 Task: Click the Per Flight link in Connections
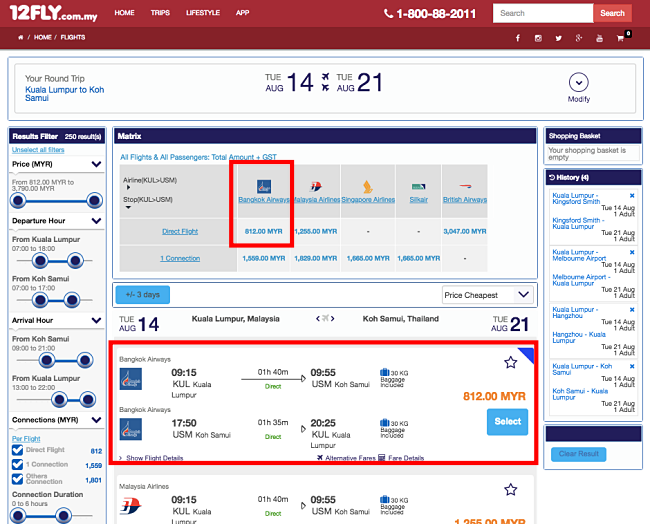(26, 439)
